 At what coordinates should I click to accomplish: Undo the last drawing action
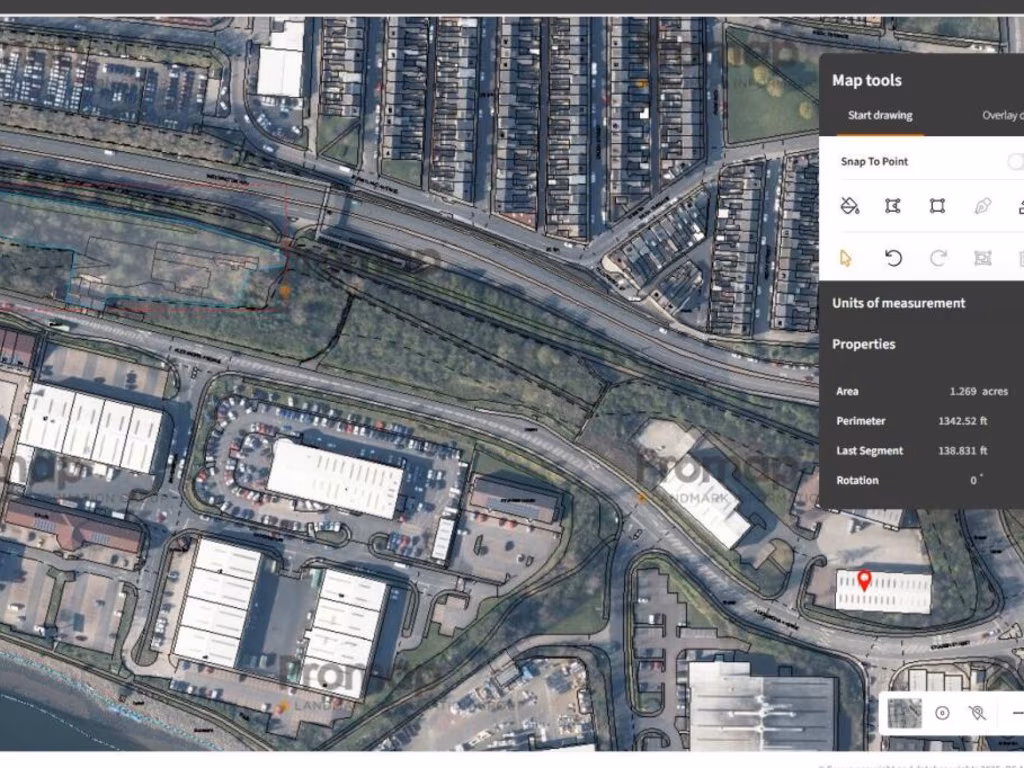(893, 258)
